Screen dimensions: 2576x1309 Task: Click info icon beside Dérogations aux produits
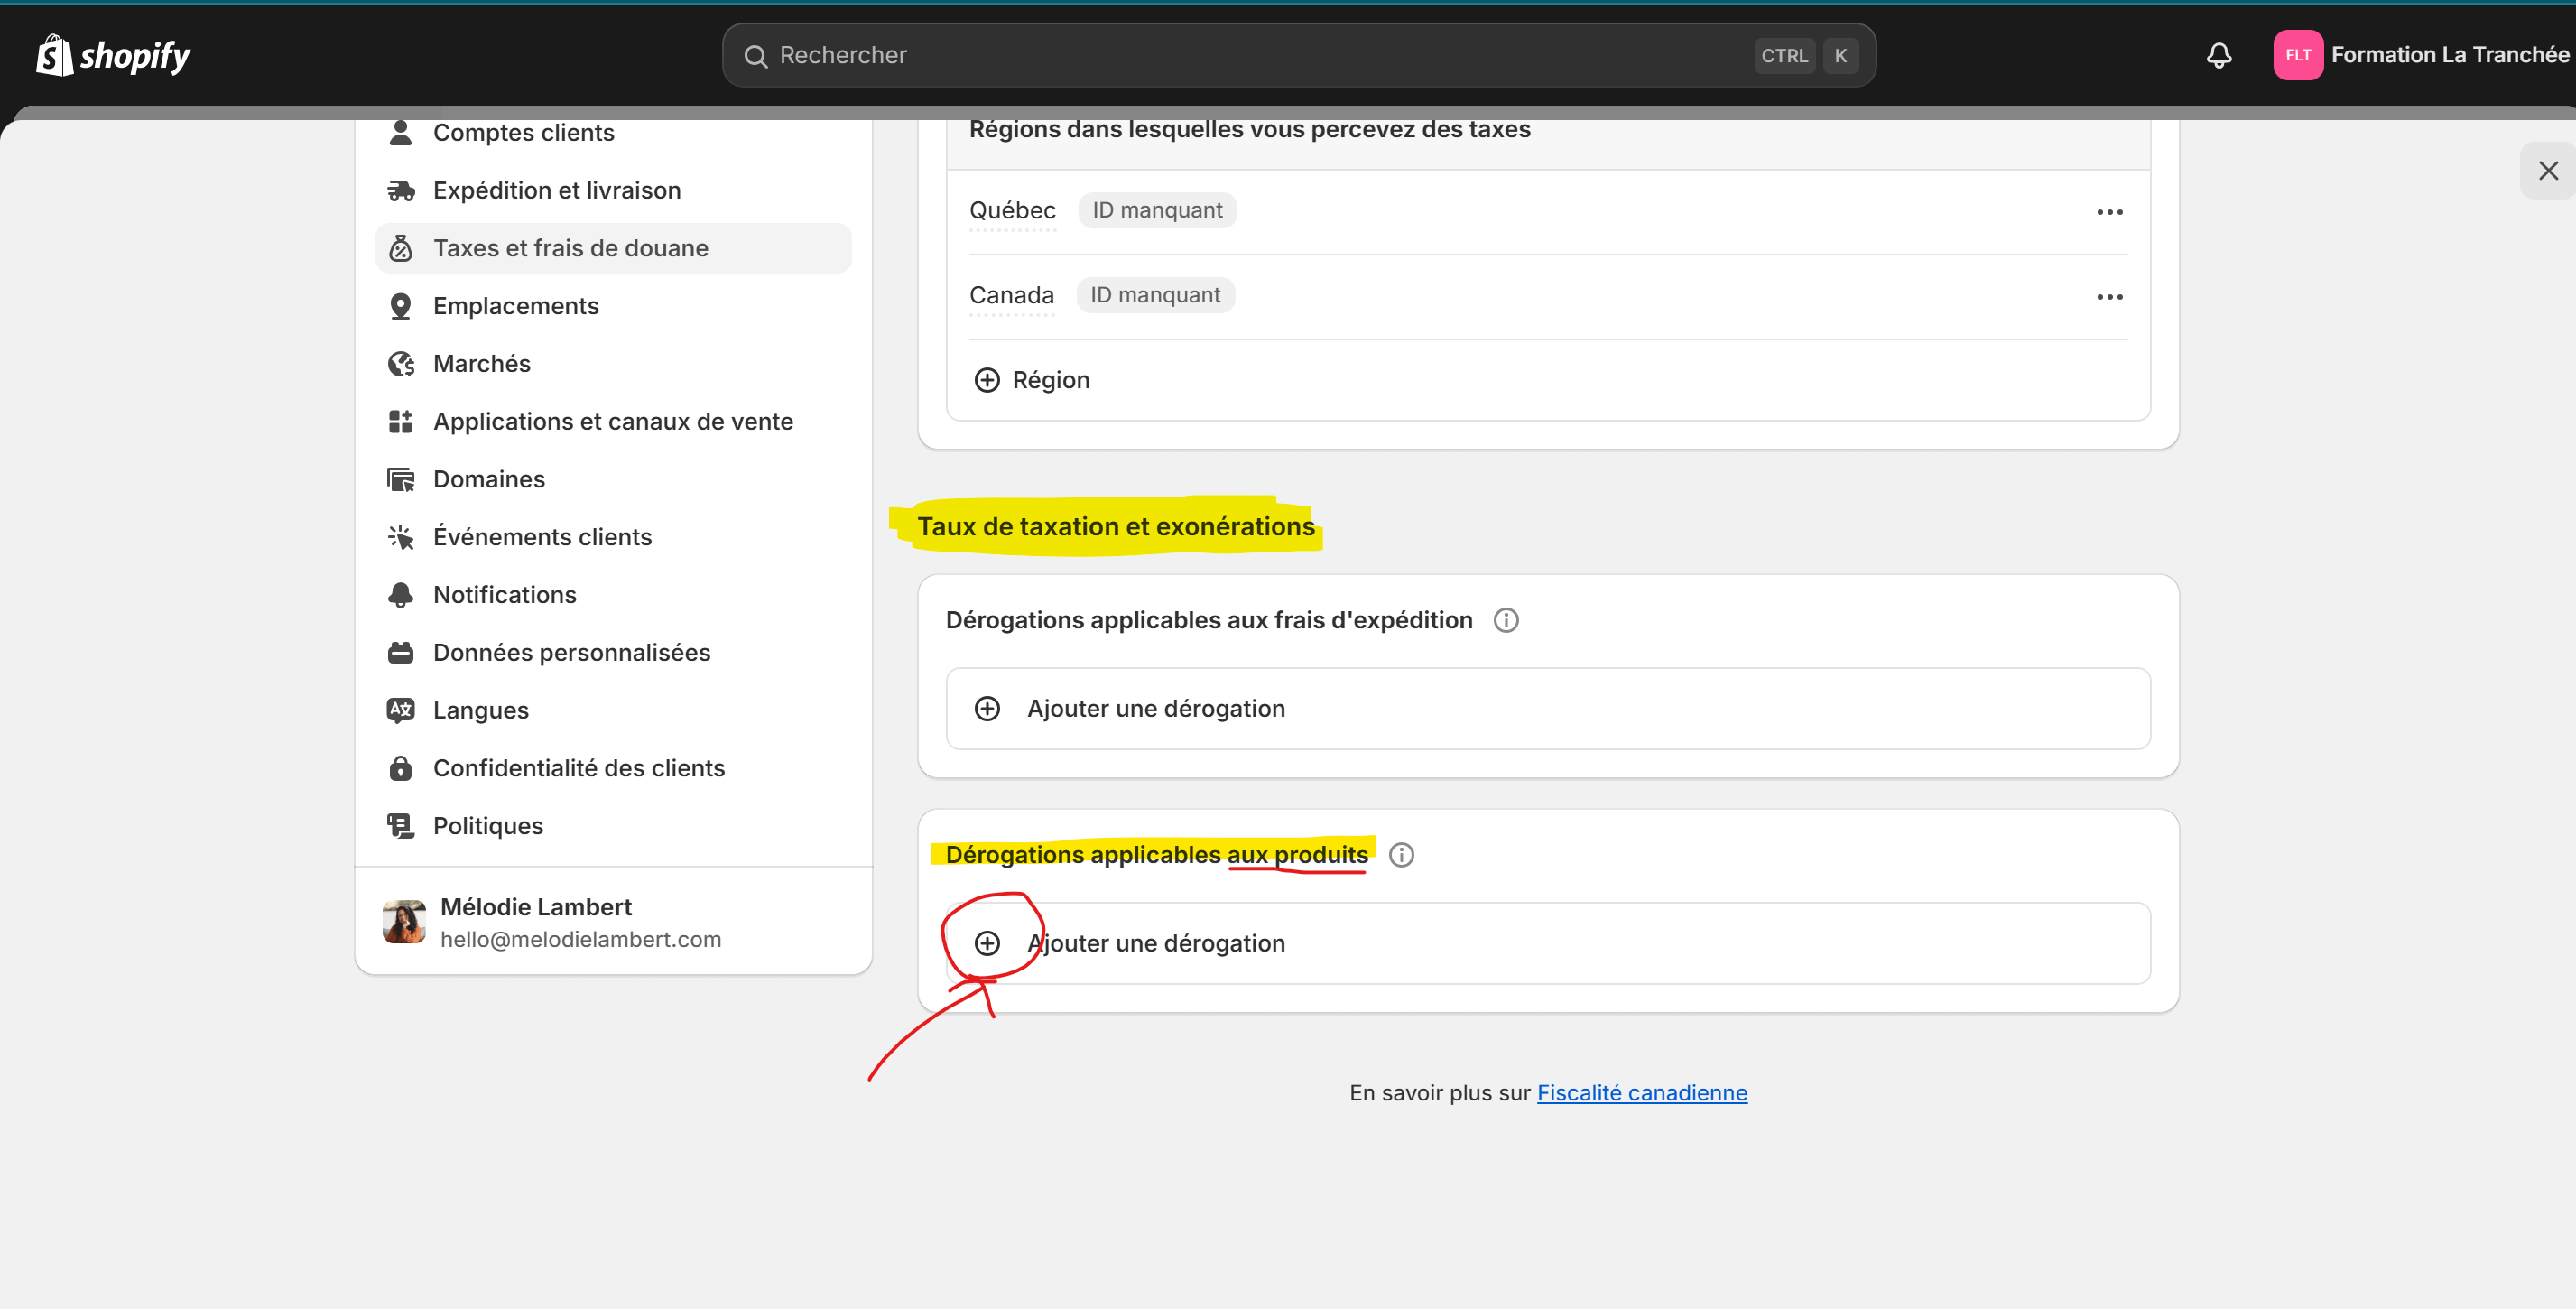pyautogui.click(x=1401, y=855)
